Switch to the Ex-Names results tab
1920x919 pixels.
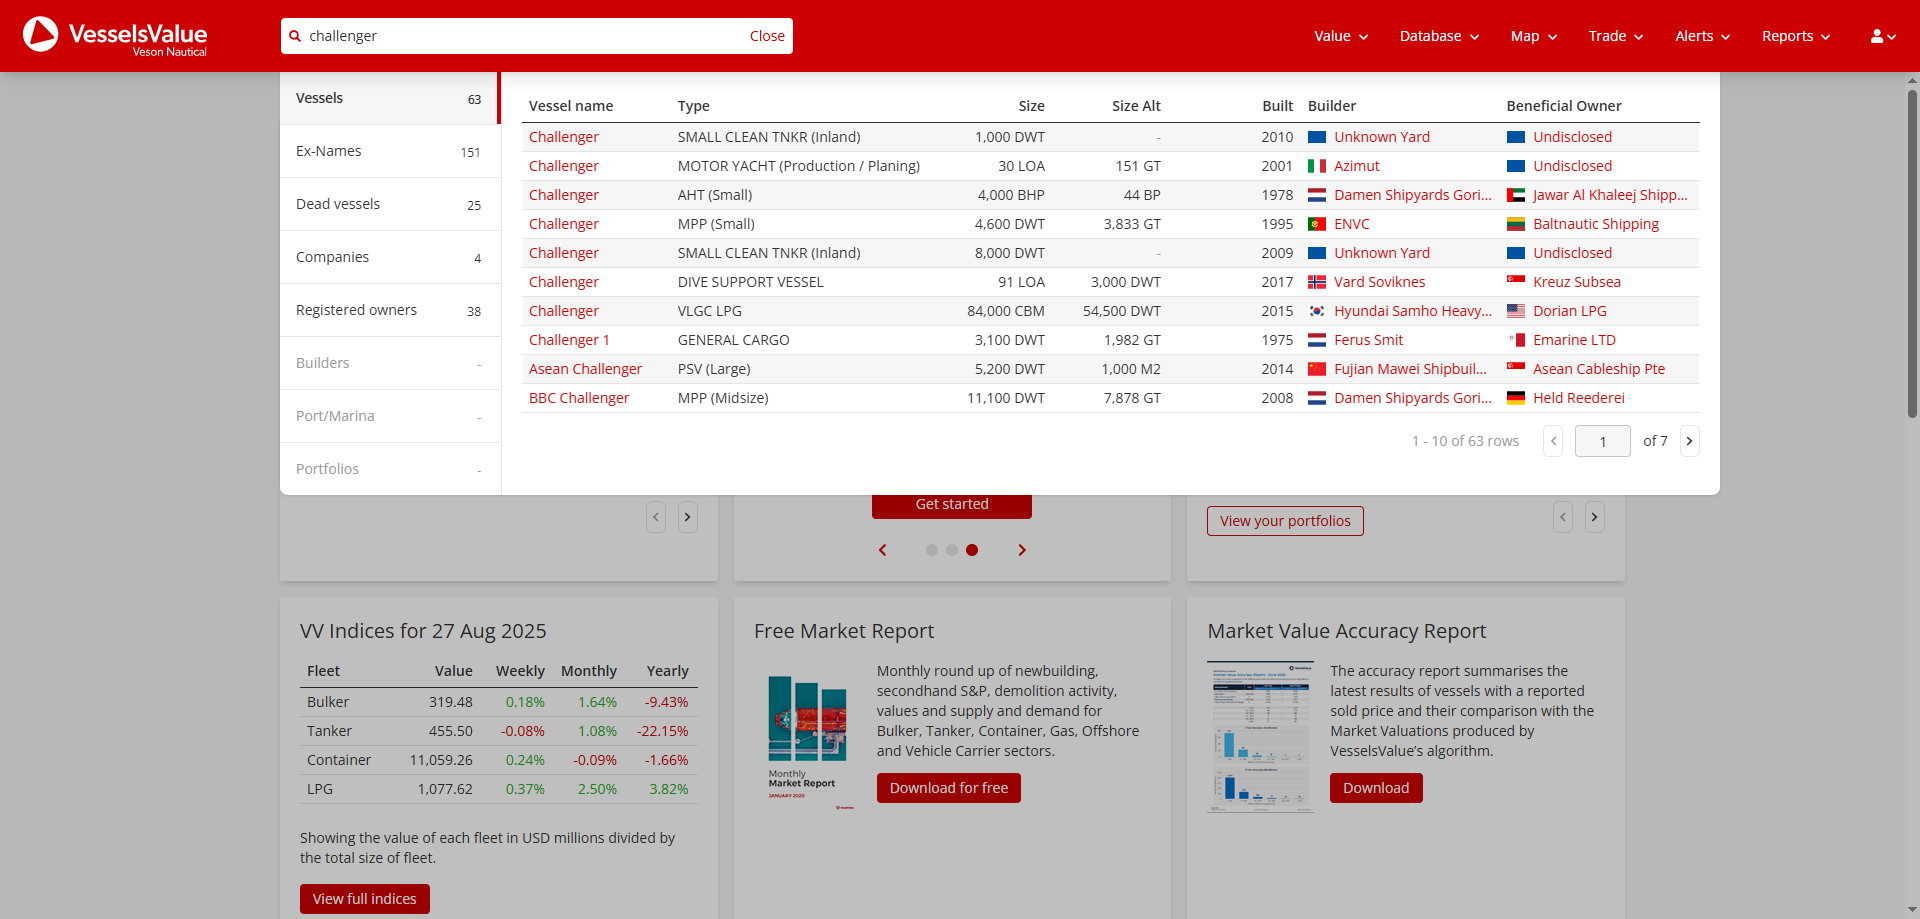[x=389, y=151]
